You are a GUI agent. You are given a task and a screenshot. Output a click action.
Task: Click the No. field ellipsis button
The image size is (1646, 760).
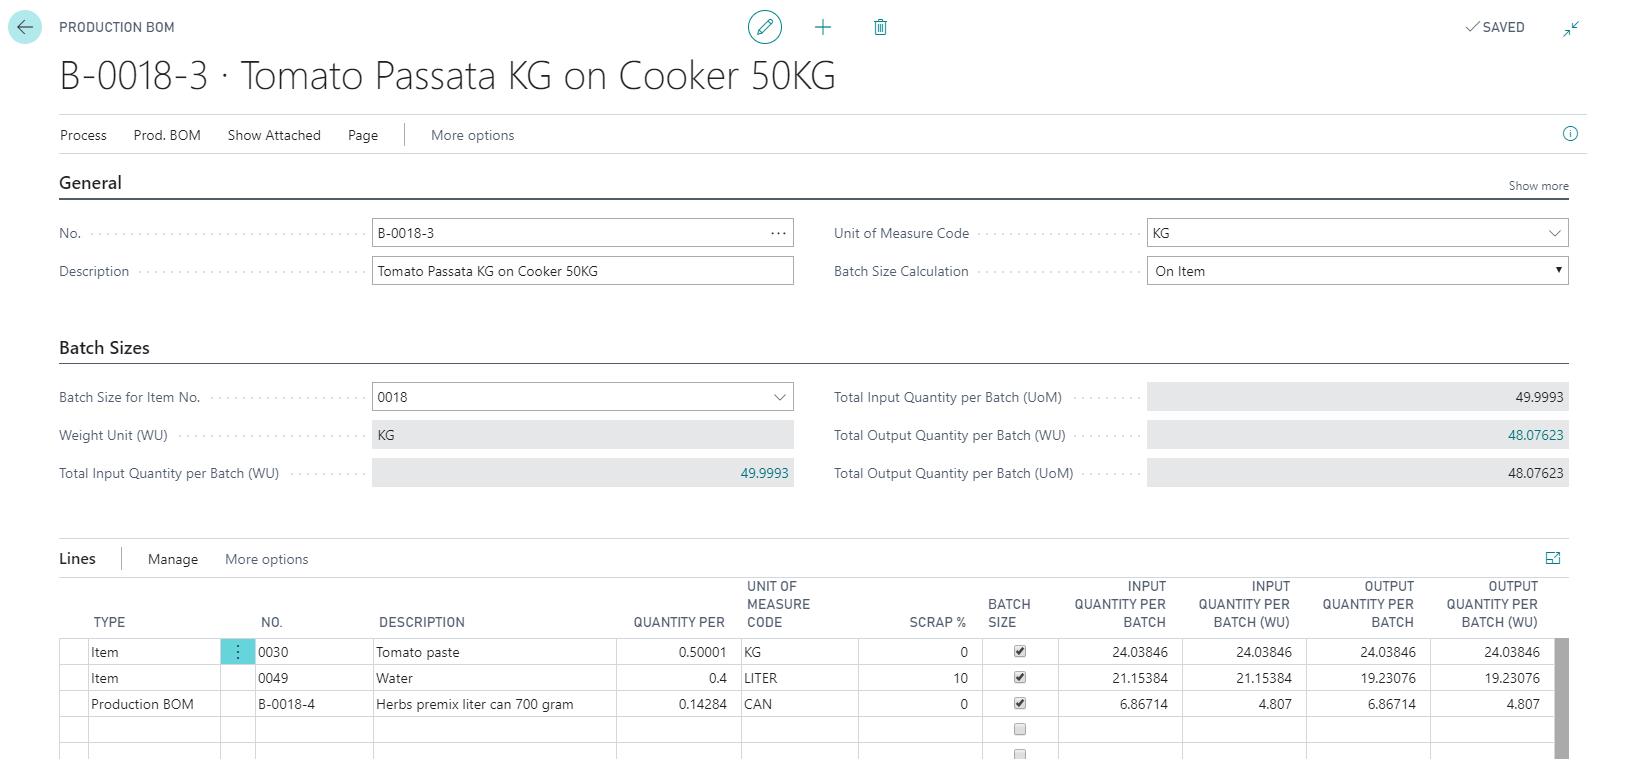(778, 233)
